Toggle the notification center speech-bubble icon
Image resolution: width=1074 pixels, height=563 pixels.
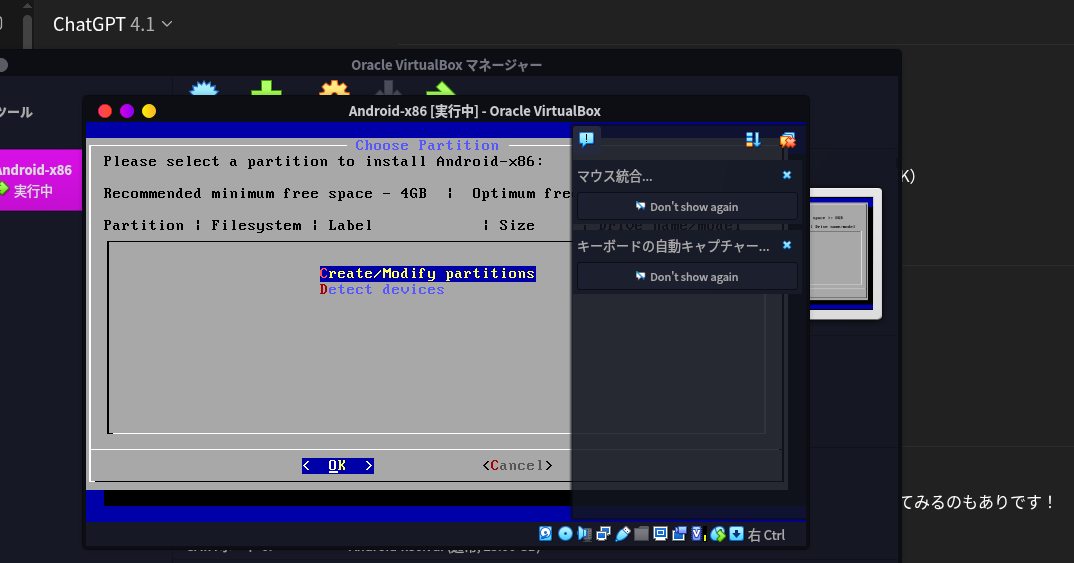click(587, 139)
